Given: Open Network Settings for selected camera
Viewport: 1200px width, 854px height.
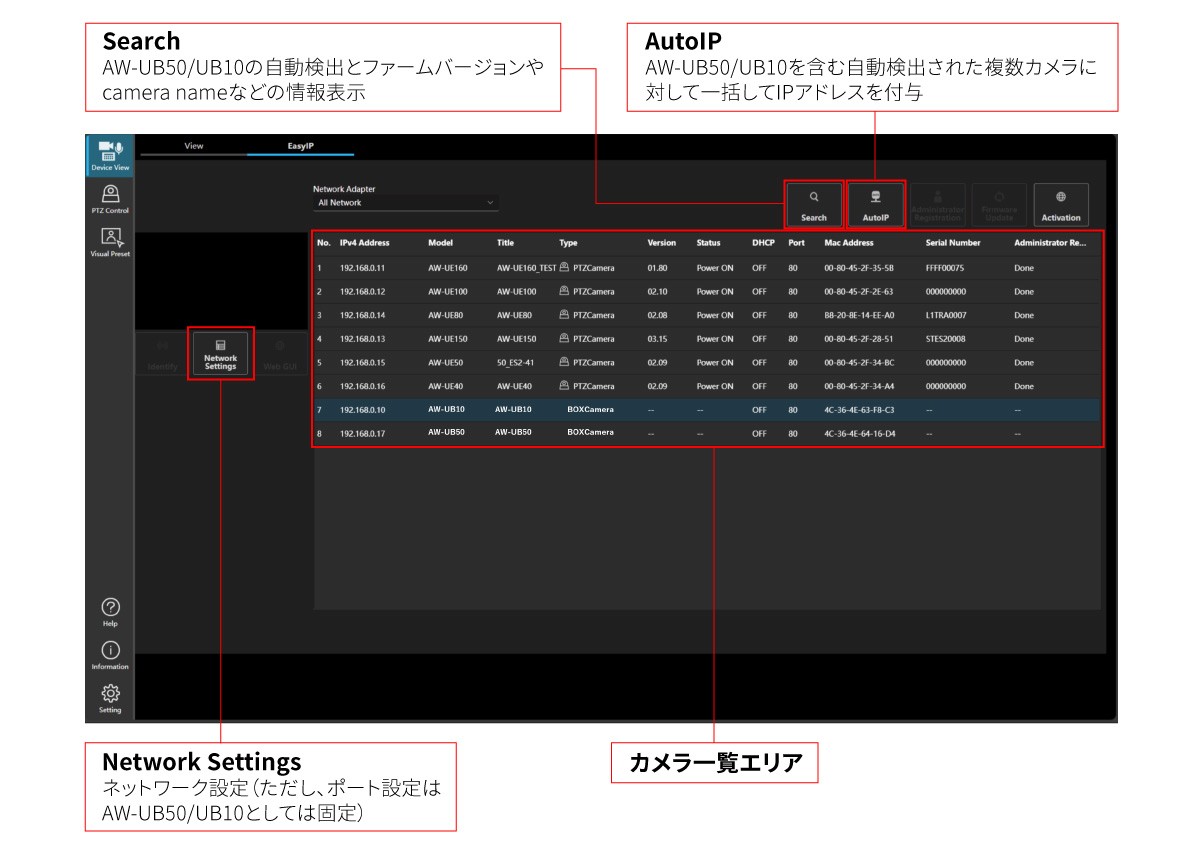Looking at the screenshot, I should coord(220,353).
